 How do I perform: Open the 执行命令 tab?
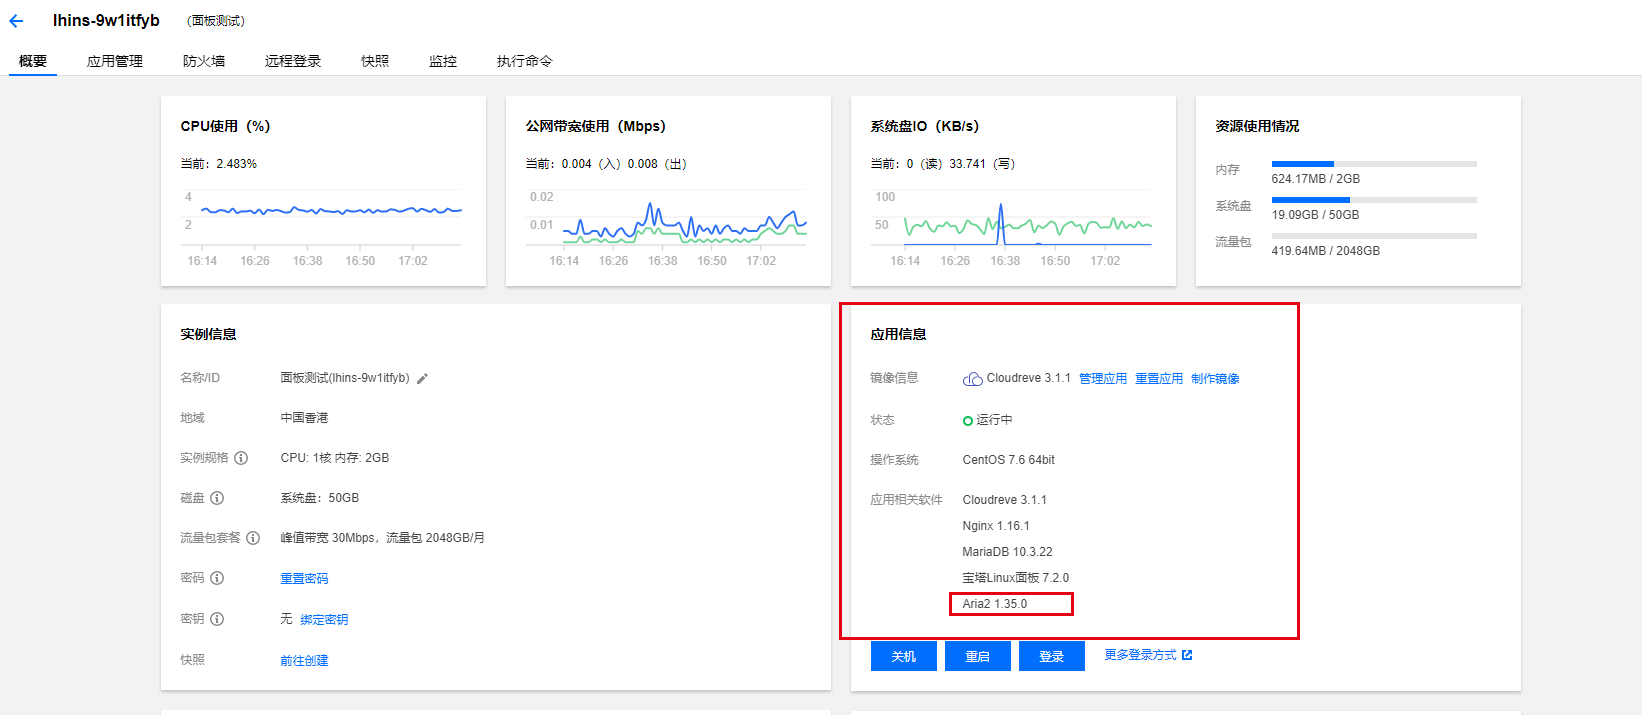point(525,61)
